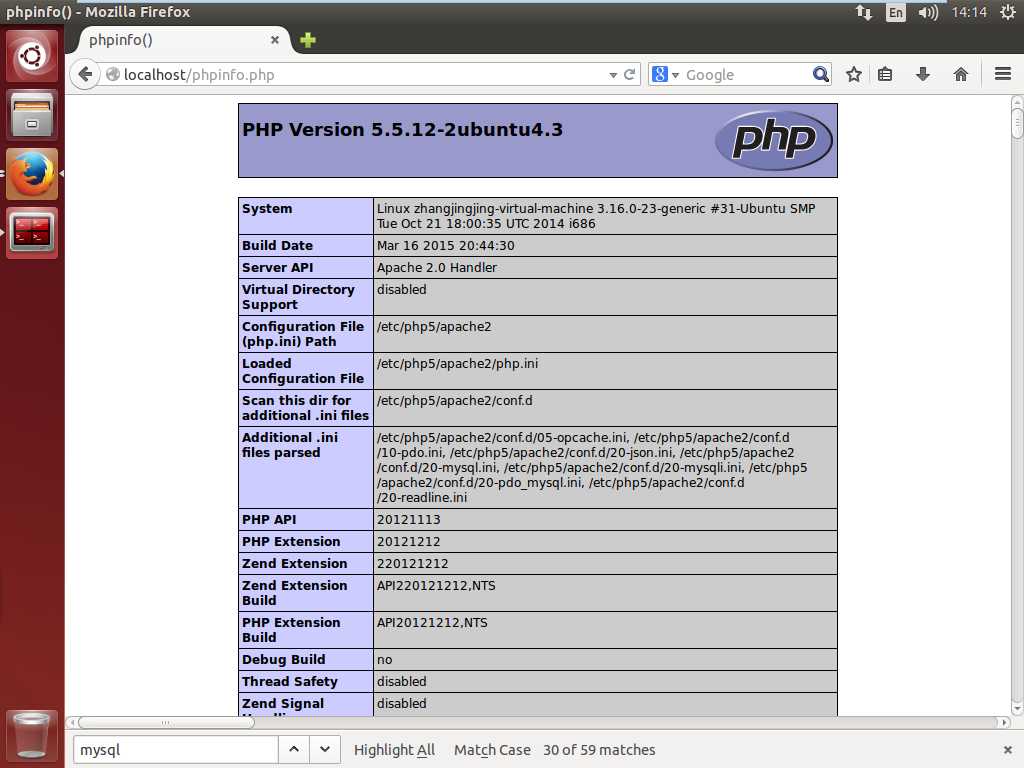
Task: Open the search engine selector dropdown
Action: tap(666, 74)
